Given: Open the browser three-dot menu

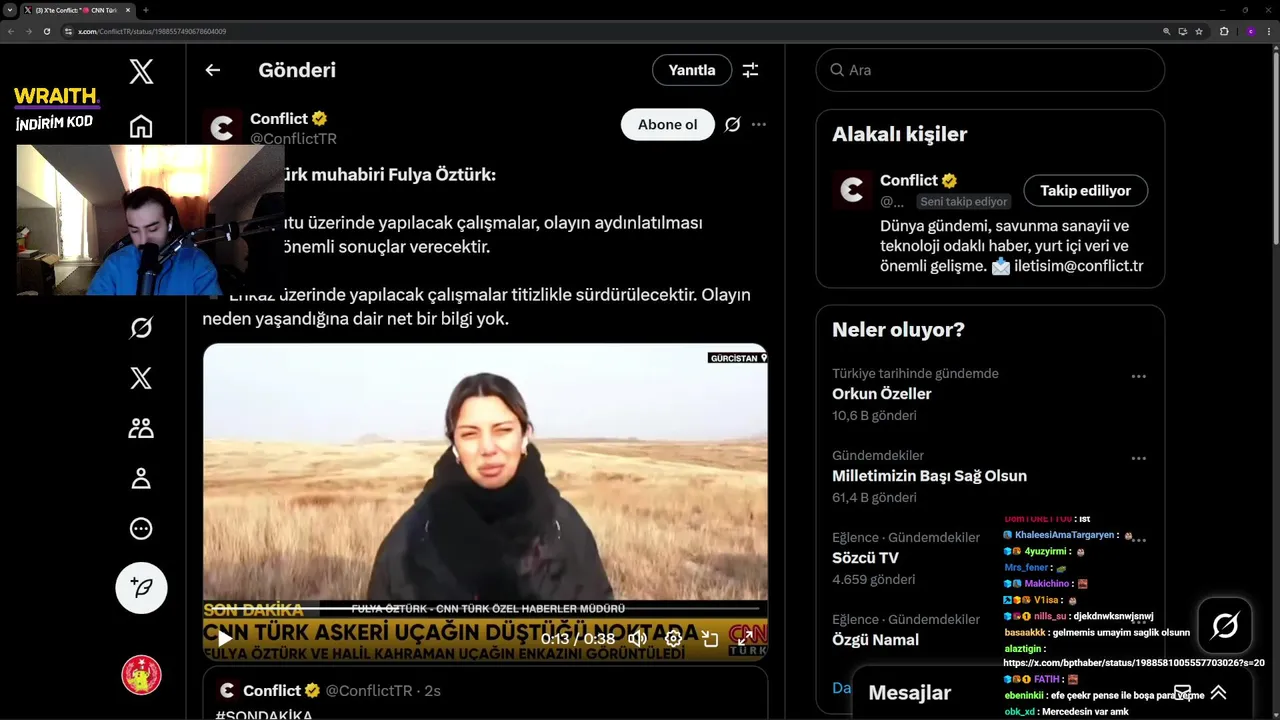Looking at the screenshot, I should (1270, 31).
